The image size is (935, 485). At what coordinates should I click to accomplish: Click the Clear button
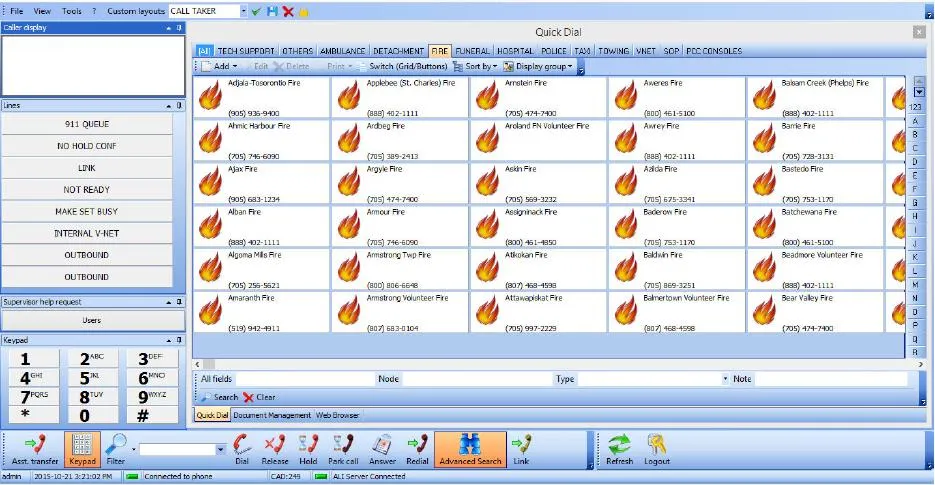259,397
